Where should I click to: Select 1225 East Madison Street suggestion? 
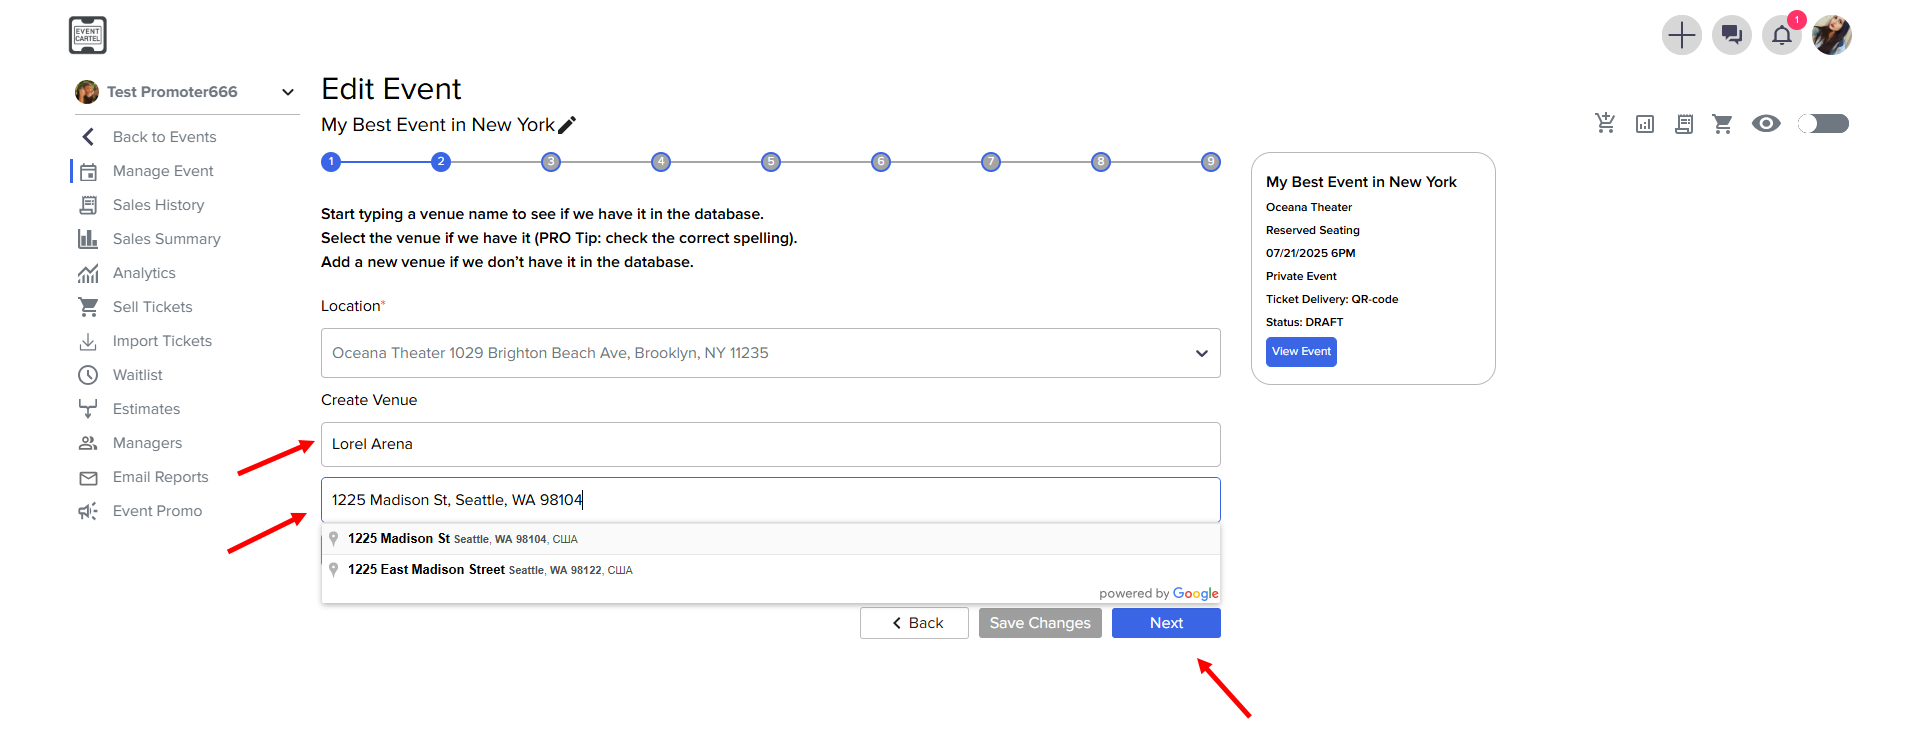[770, 570]
